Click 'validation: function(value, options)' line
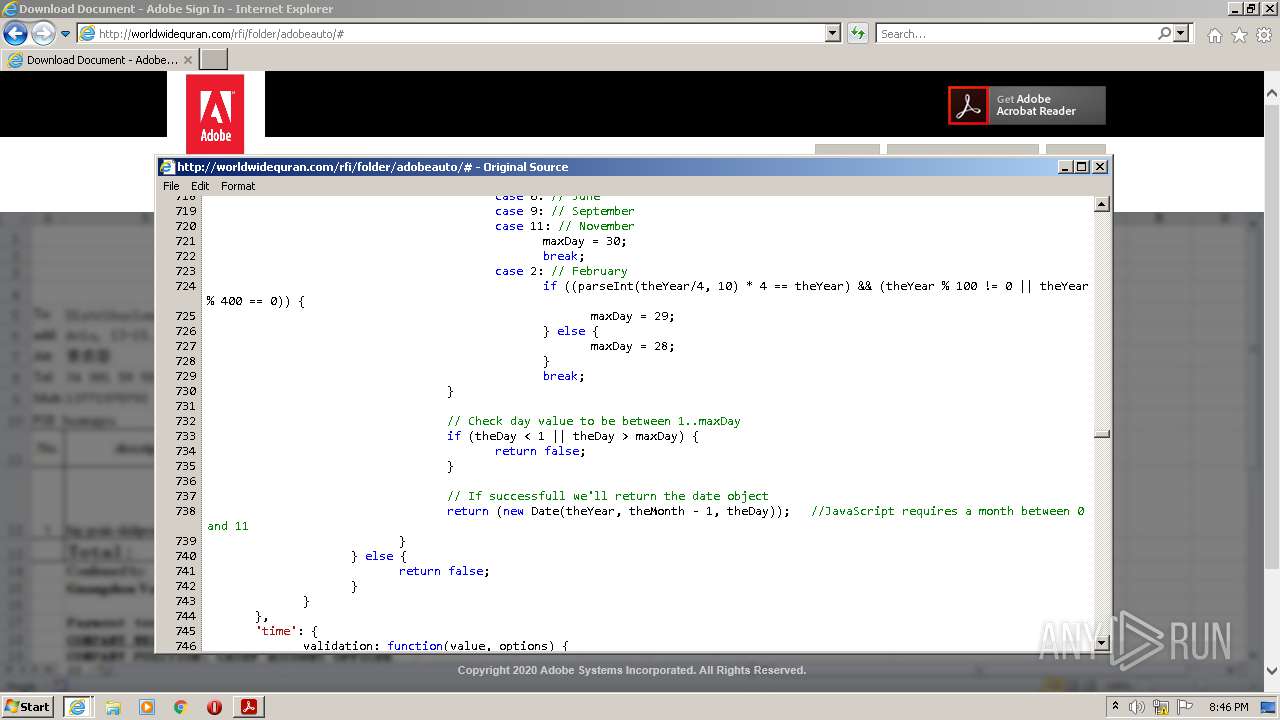This screenshot has height=720, width=1280. click(435, 646)
